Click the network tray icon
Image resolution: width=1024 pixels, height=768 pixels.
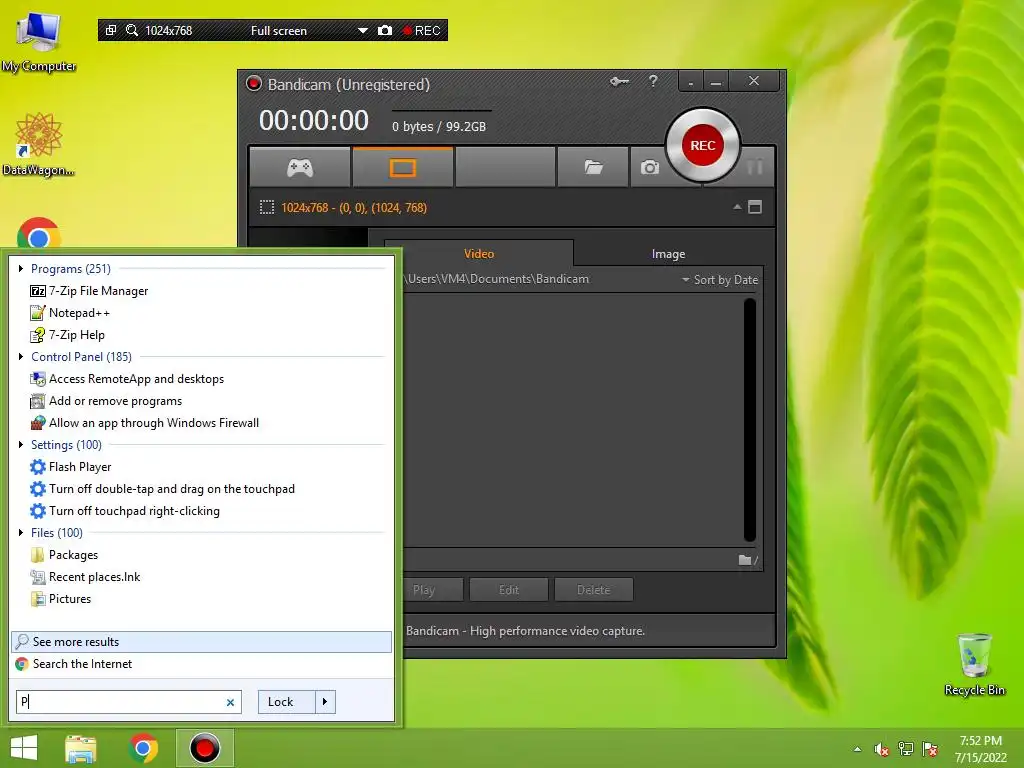click(906, 749)
